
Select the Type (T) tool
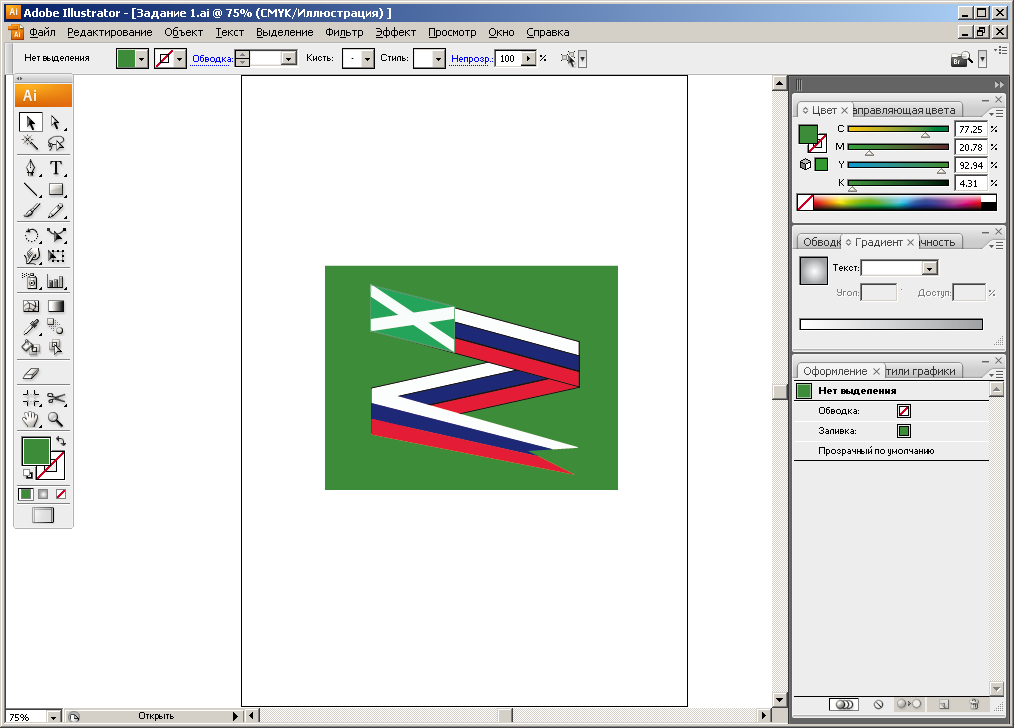click(x=56, y=168)
